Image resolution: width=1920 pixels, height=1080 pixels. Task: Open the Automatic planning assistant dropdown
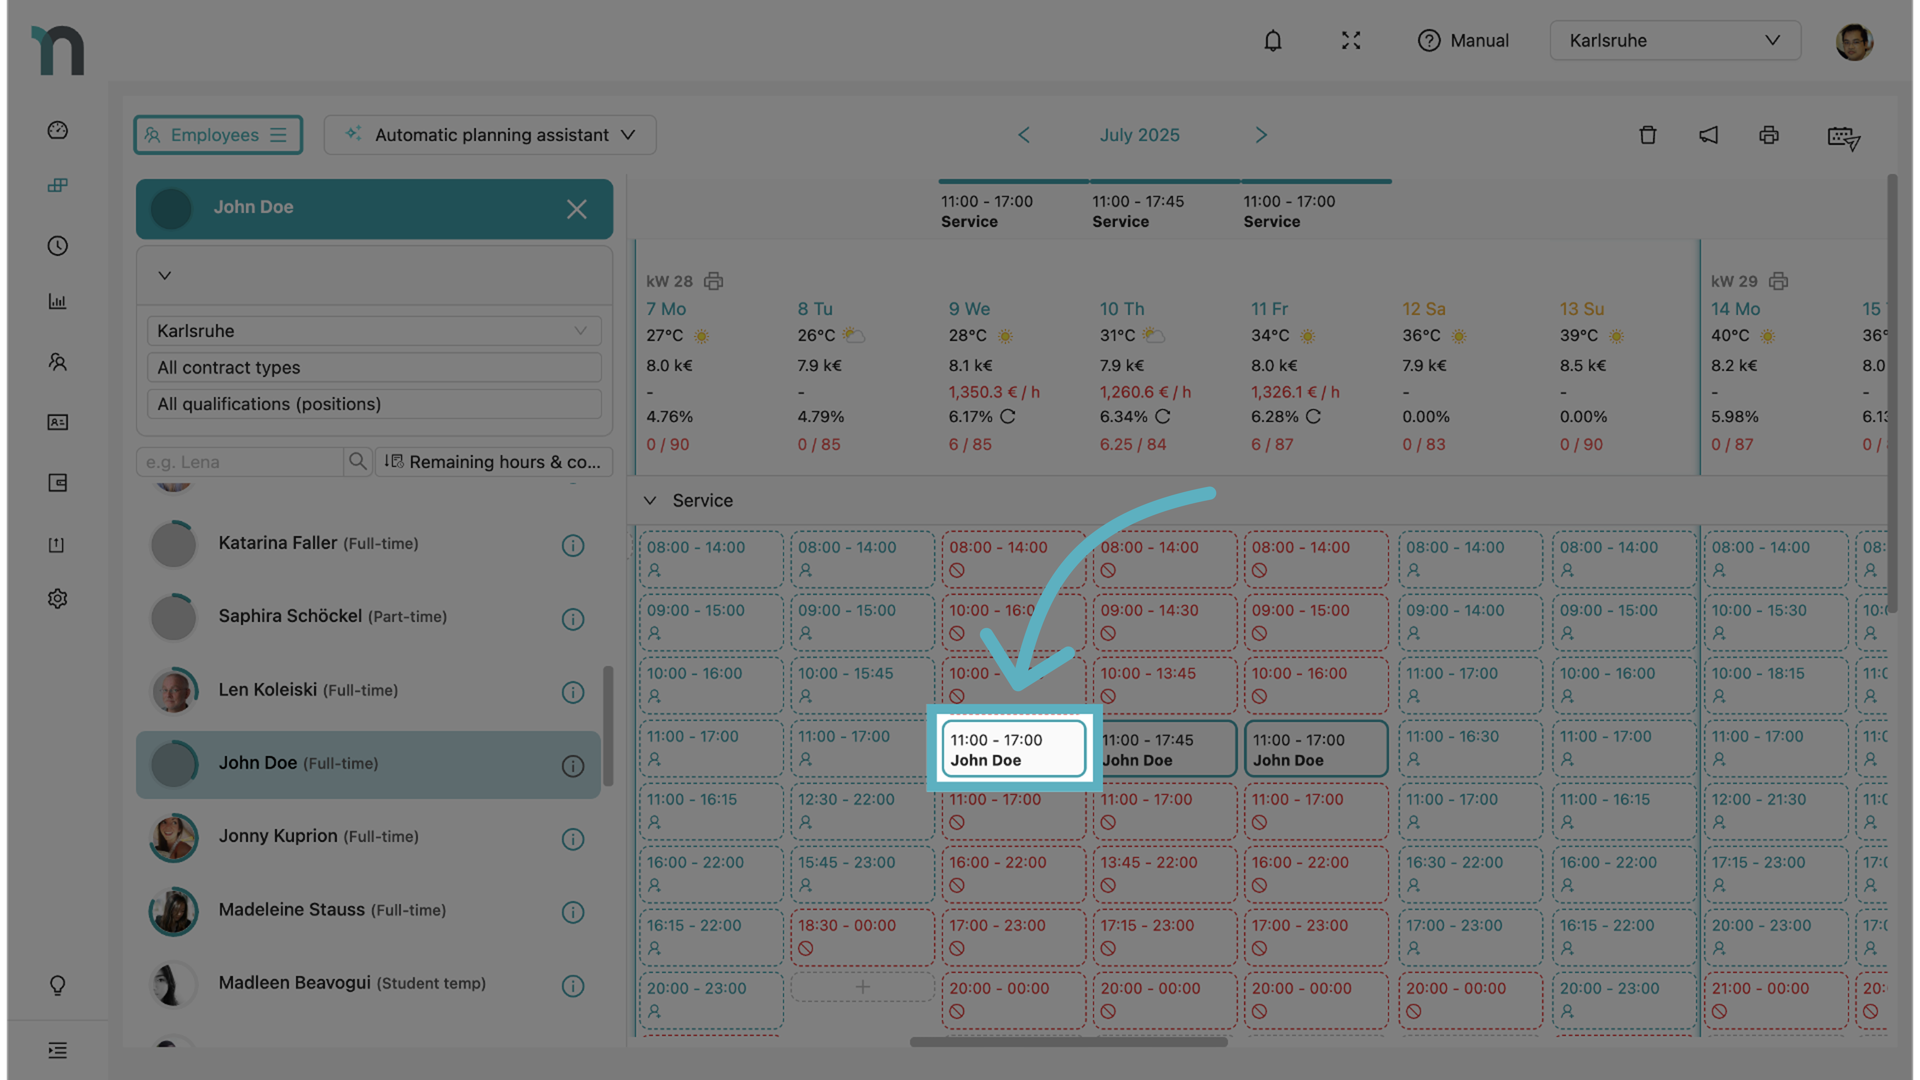point(490,135)
